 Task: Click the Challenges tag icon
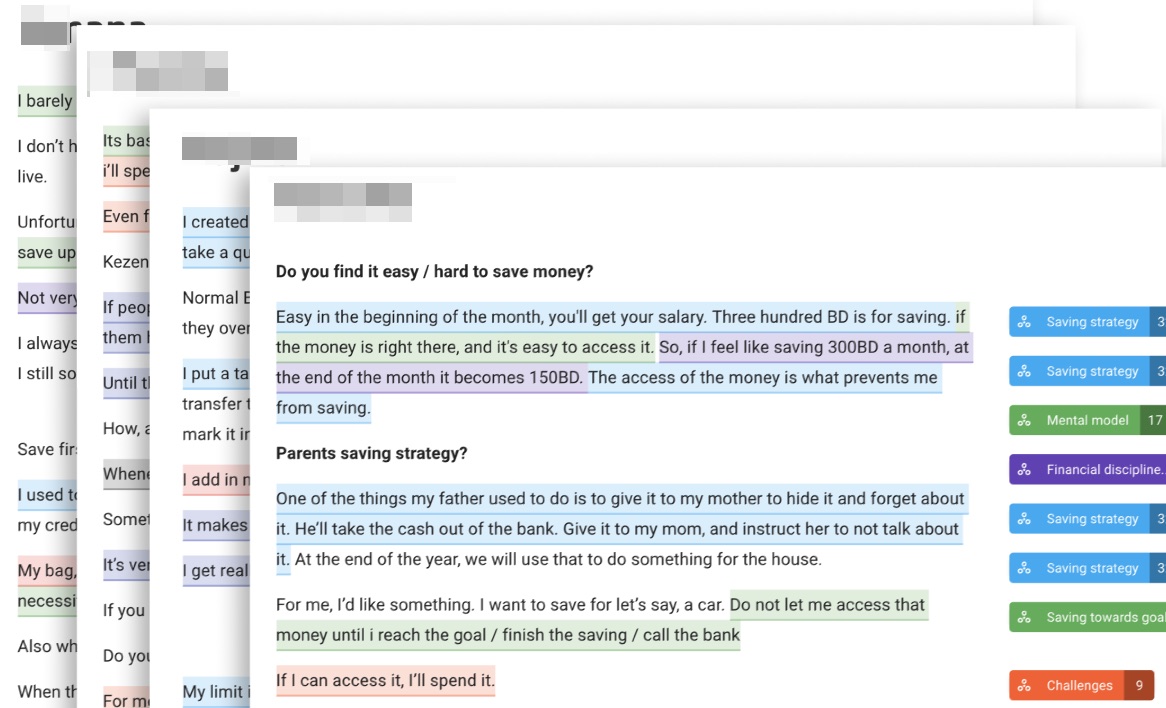click(x=1024, y=686)
